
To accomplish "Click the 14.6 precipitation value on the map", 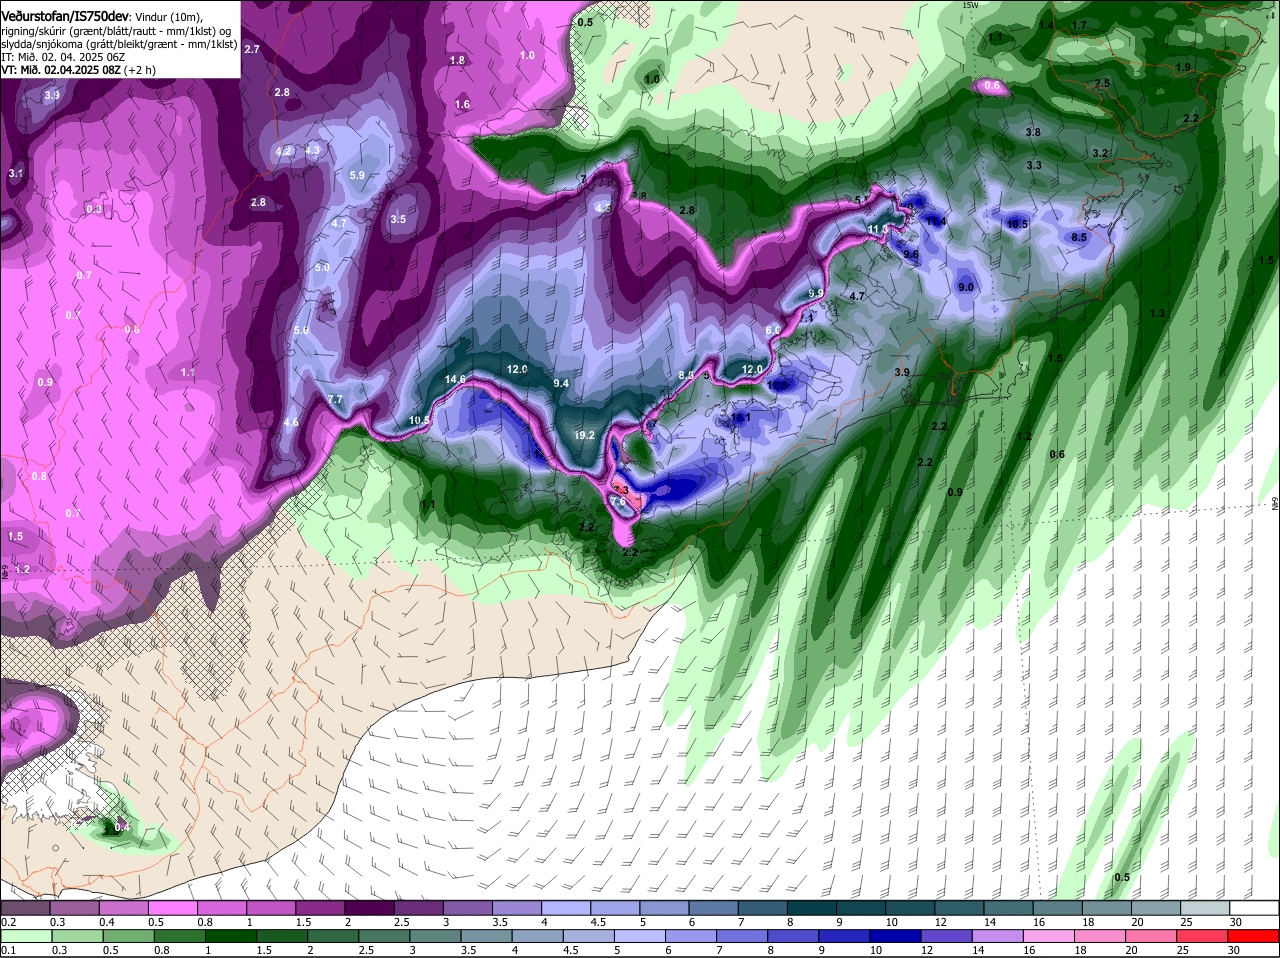I will [455, 379].
